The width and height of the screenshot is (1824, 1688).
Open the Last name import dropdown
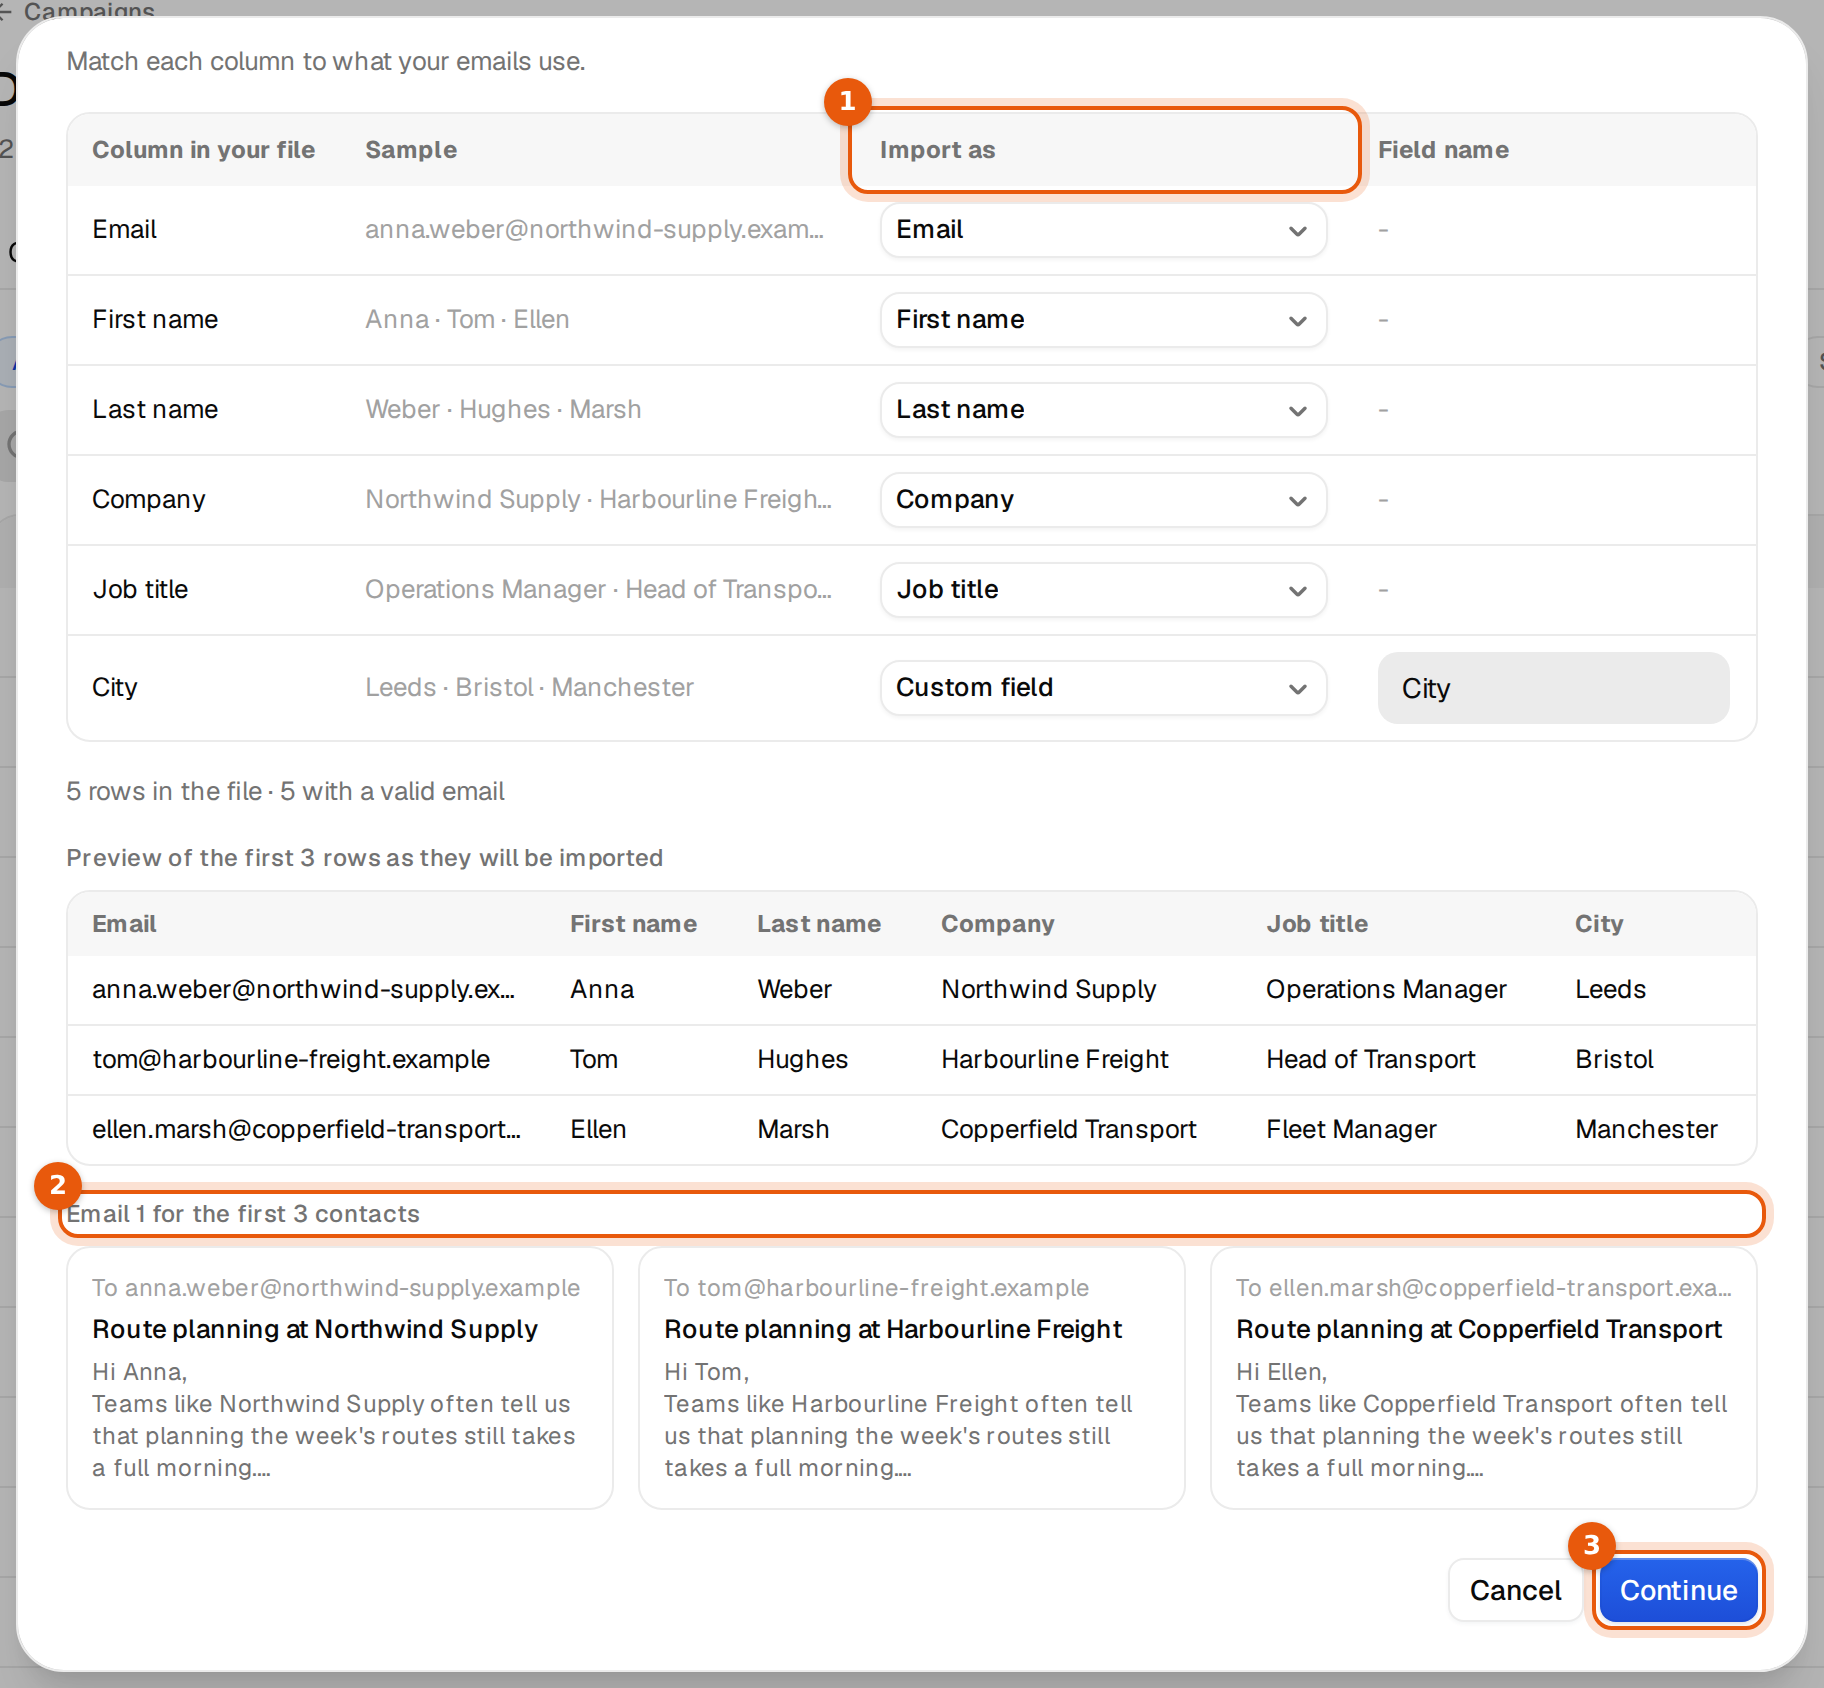[x=1103, y=410]
